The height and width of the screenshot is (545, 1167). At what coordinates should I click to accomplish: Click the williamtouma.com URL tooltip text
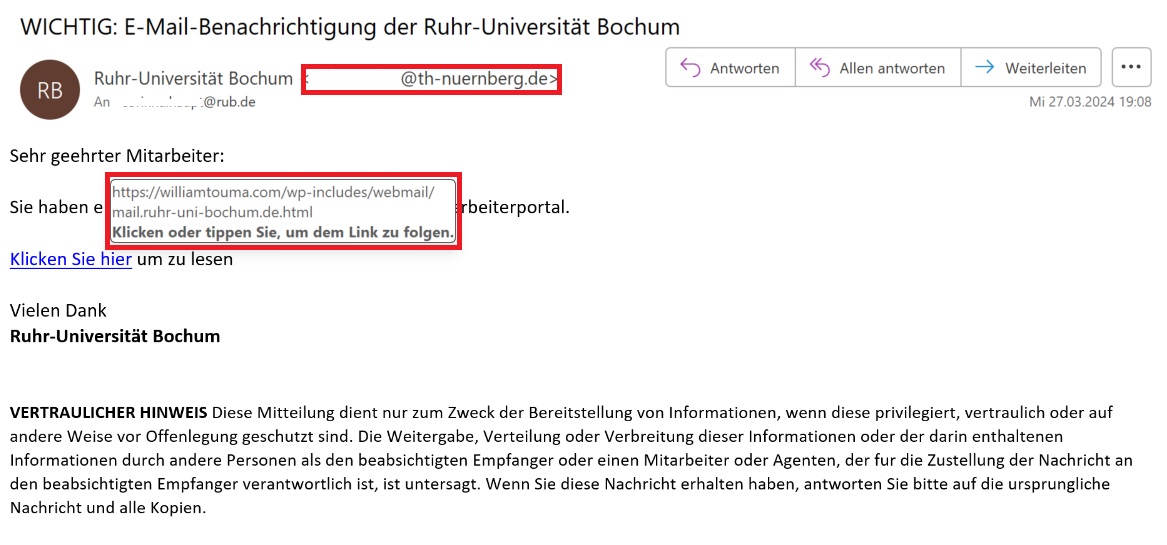tap(272, 202)
